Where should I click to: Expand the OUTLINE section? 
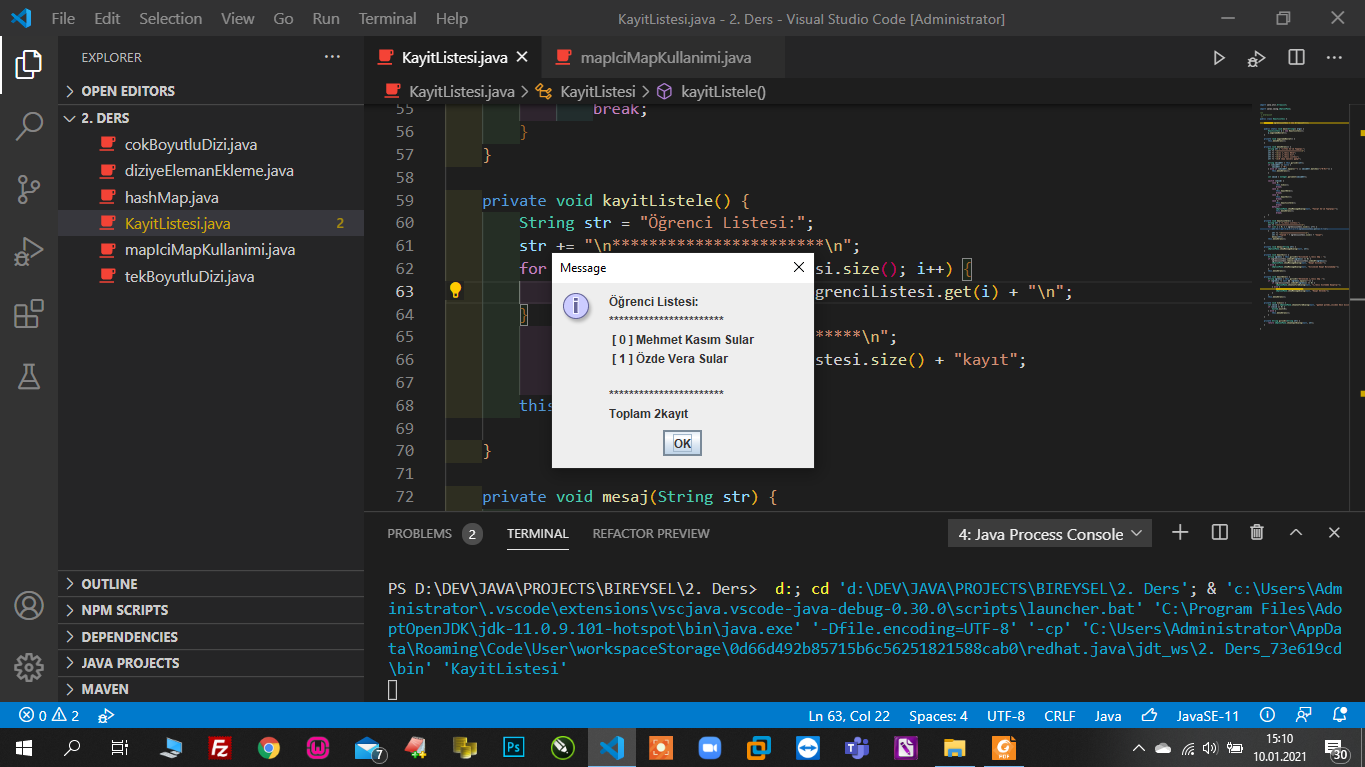[109, 584]
